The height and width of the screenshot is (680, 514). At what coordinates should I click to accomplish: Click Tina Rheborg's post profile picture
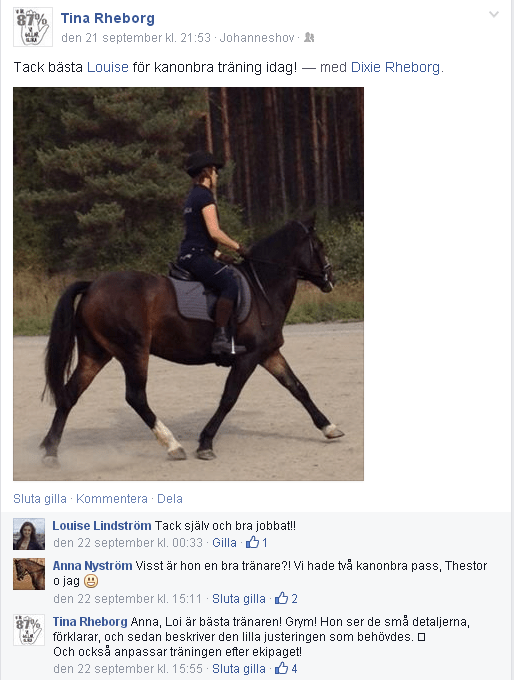point(33,27)
